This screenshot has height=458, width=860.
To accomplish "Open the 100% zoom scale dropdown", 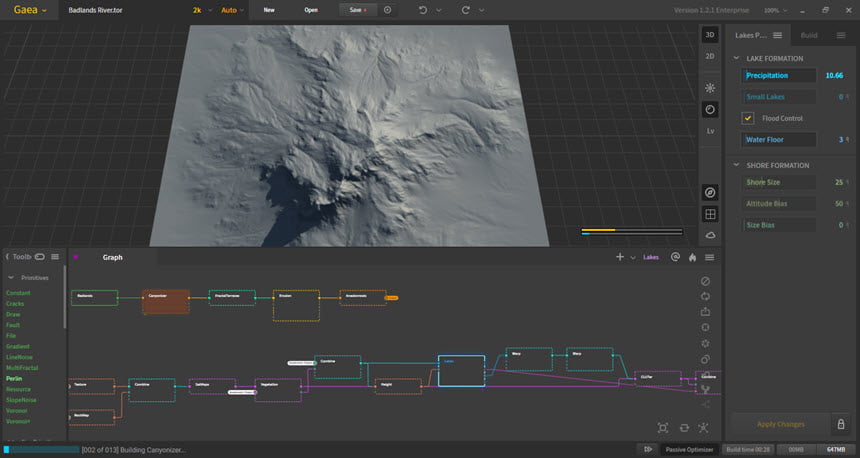I will click(776, 10).
